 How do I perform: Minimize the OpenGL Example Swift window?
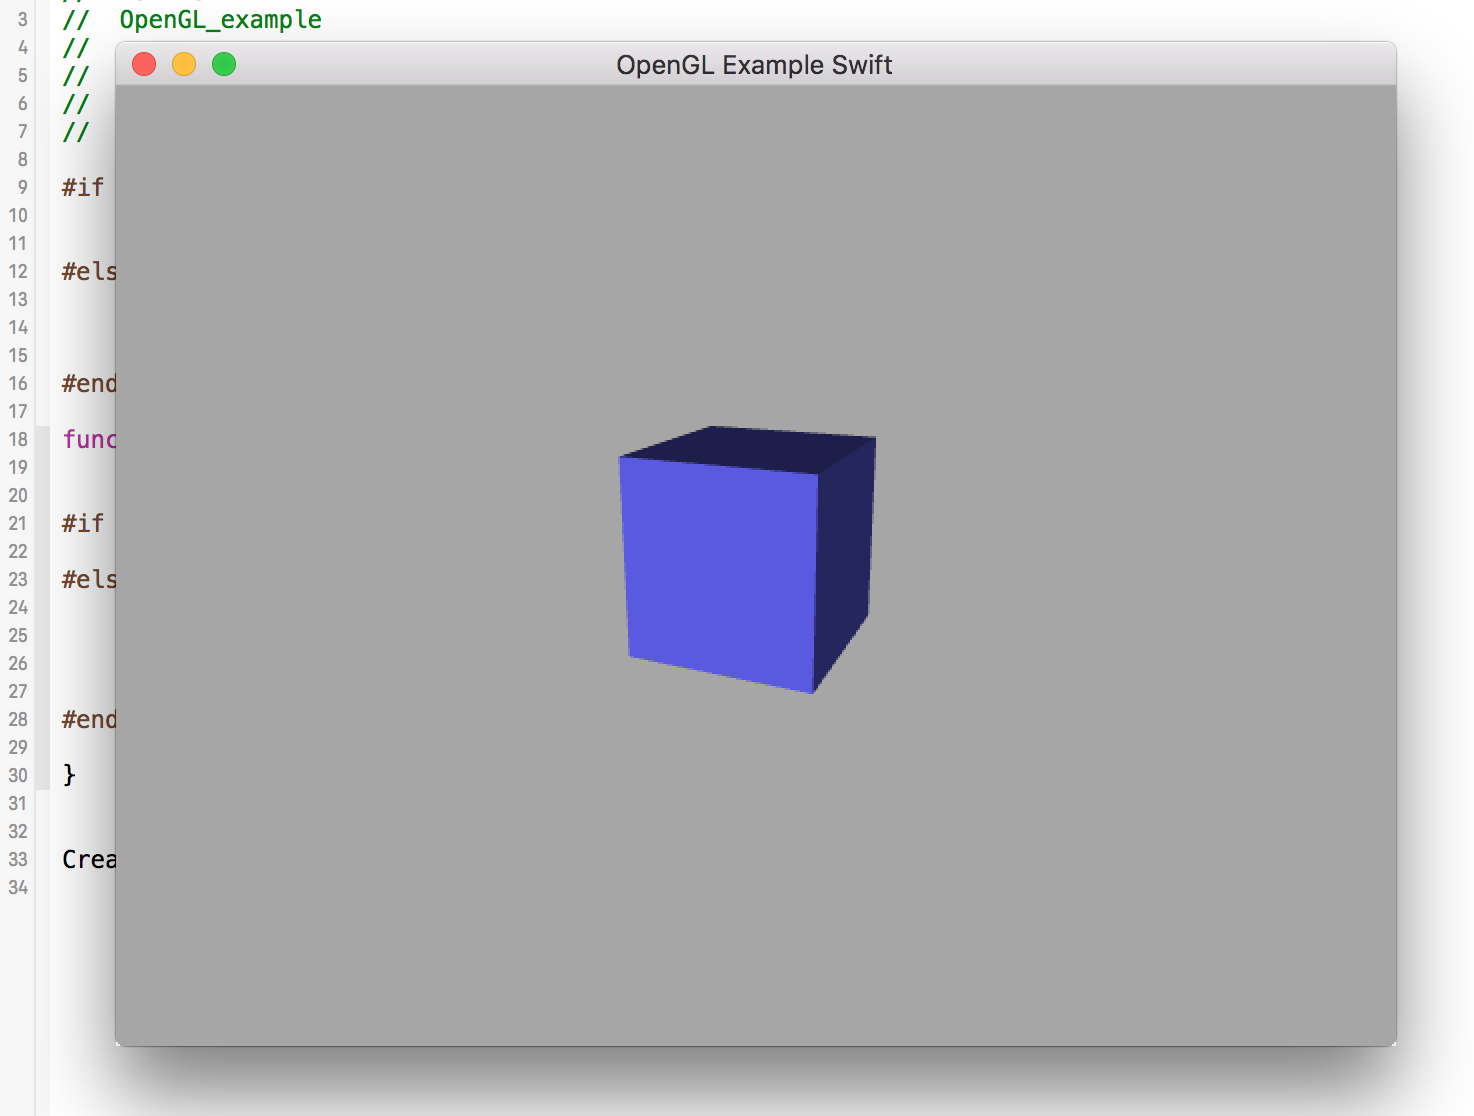(184, 65)
